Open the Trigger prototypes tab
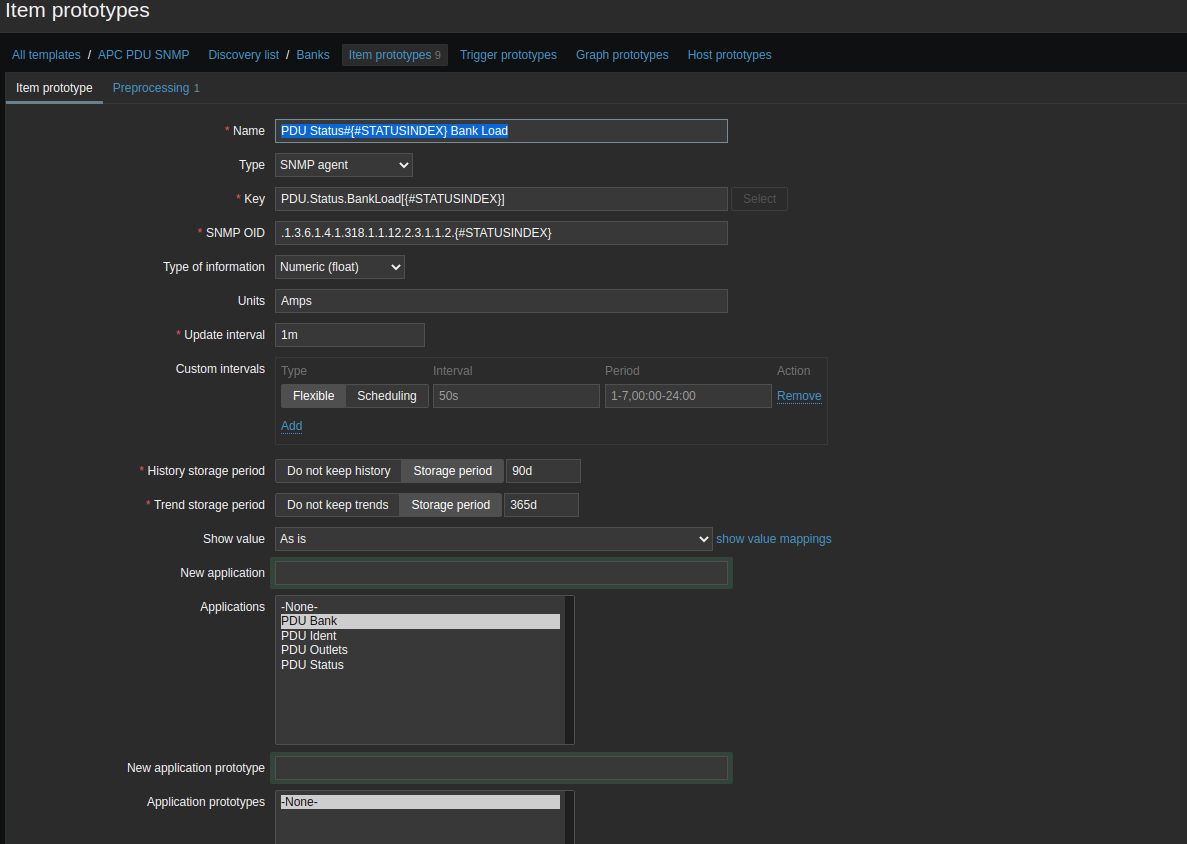1187x844 pixels. click(x=508, y=55)
